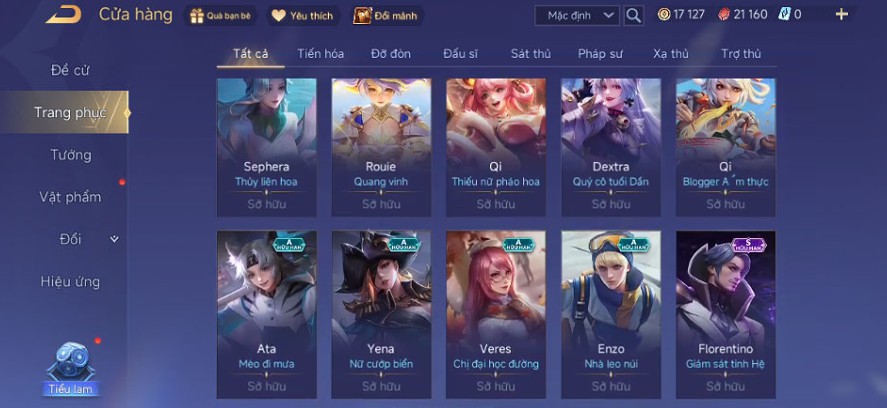Open the Tiểu lam robot assistant
This screenshot has width=887, height=408.
point(71,368)
